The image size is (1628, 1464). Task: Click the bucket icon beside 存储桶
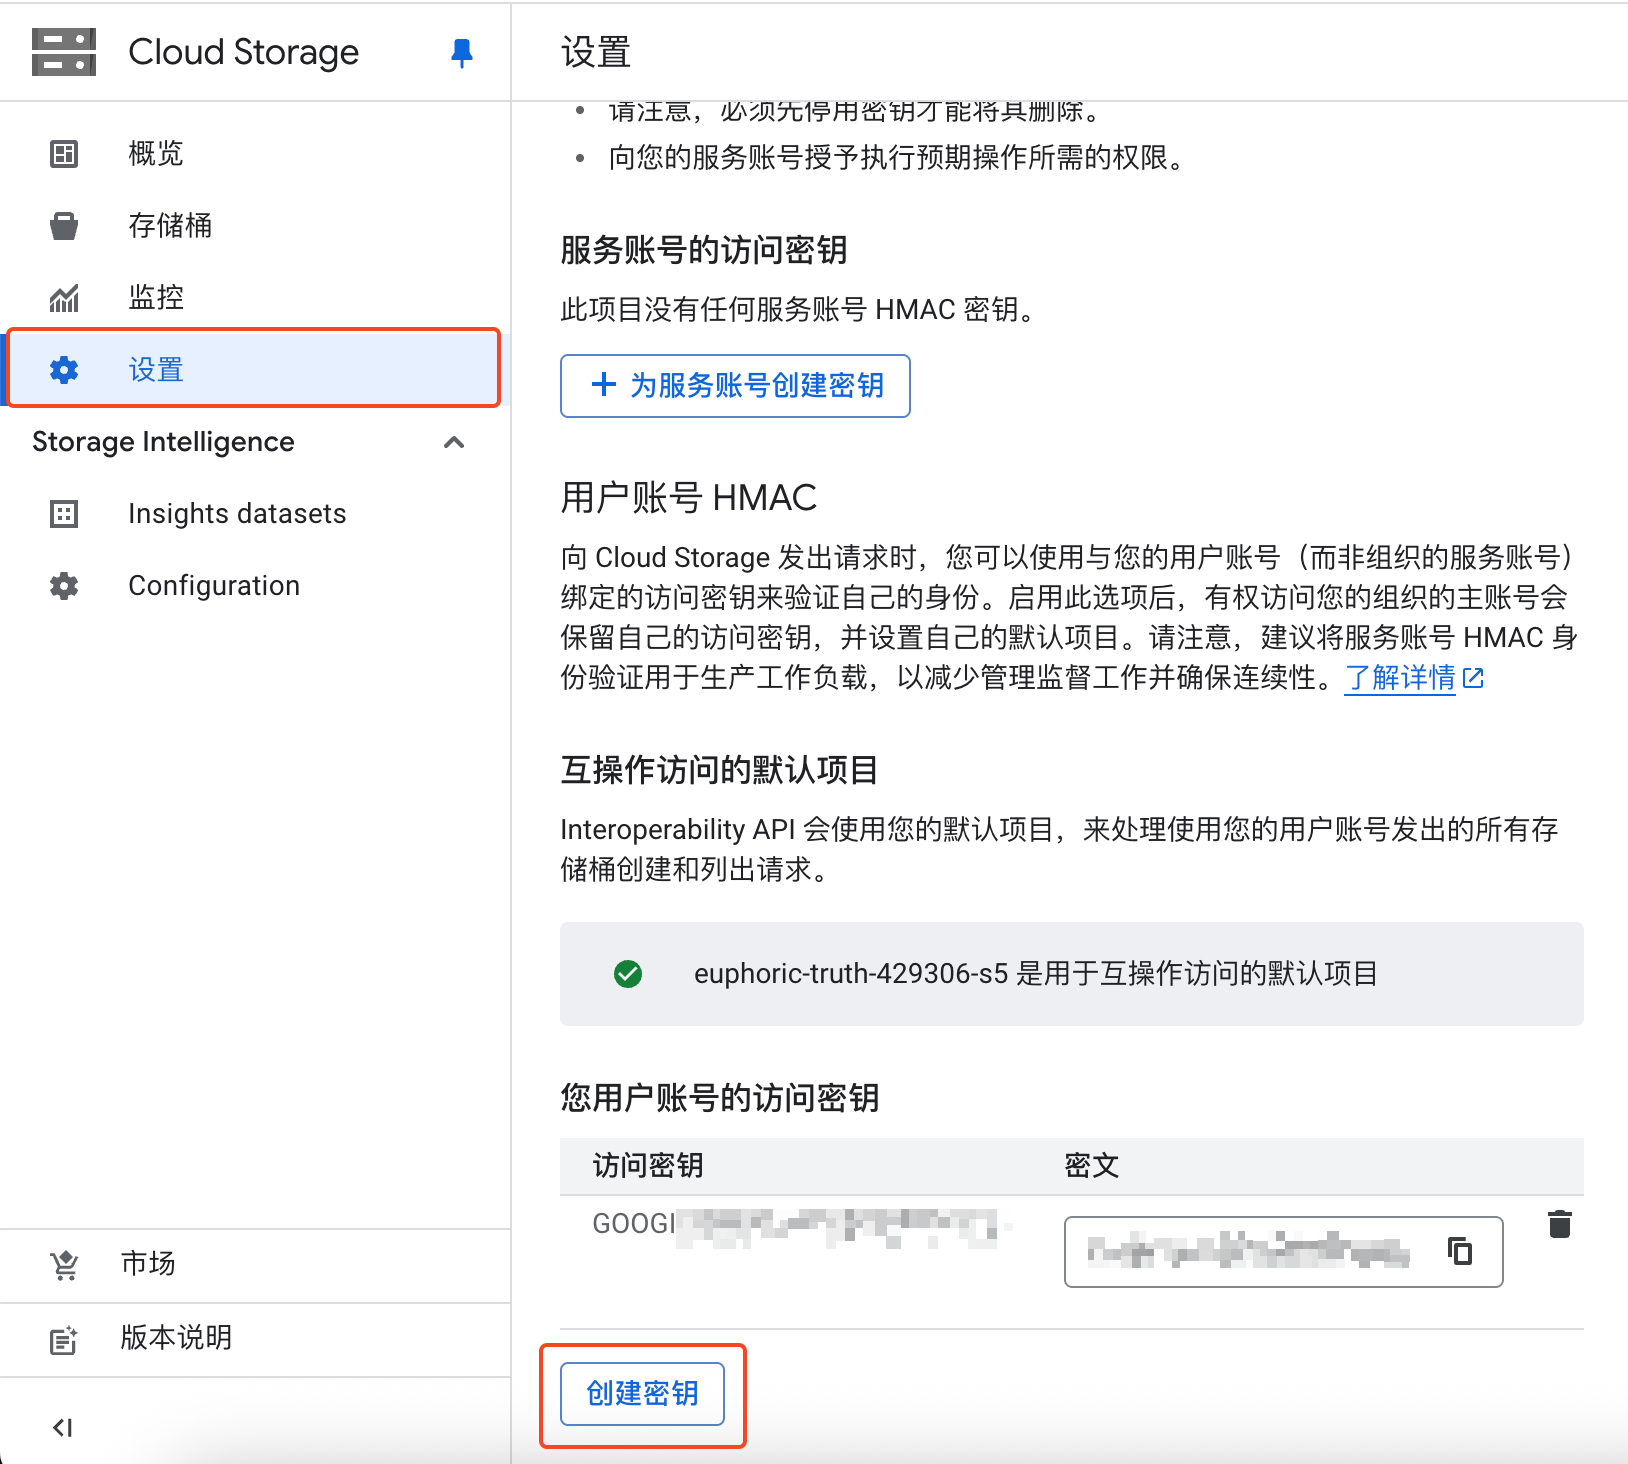(64, 226)
